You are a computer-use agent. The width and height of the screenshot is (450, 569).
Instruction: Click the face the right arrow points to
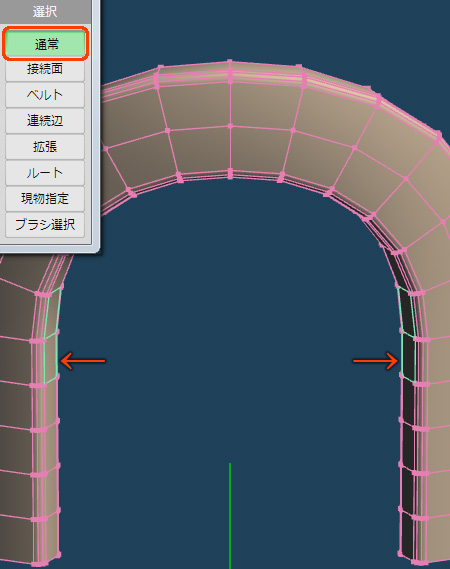click(x=408, y=357)
